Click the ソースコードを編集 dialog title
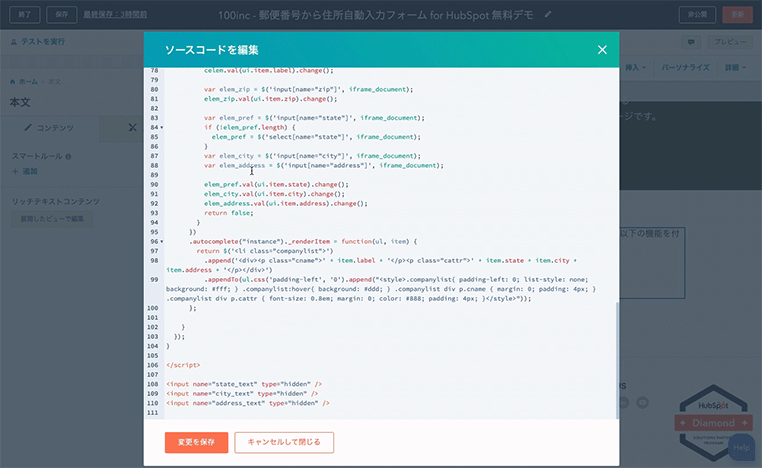 (211, 50)
